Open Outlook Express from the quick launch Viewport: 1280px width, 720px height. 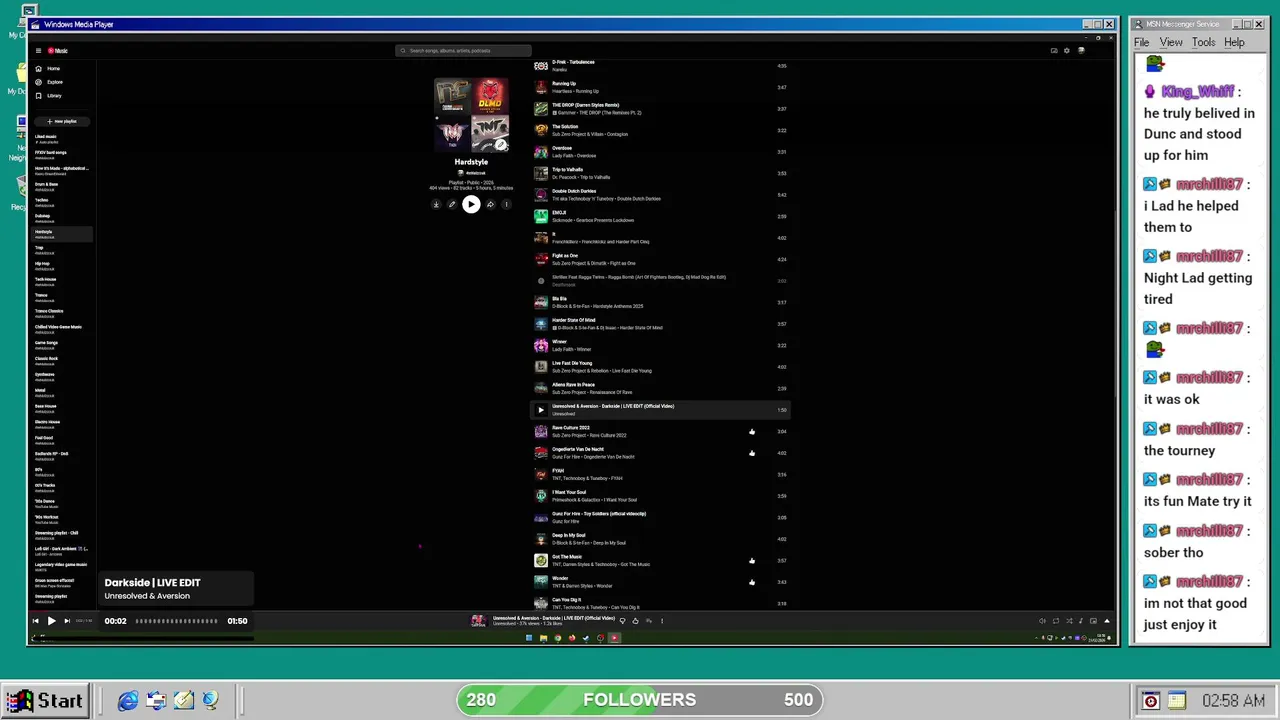pos(155,701)
